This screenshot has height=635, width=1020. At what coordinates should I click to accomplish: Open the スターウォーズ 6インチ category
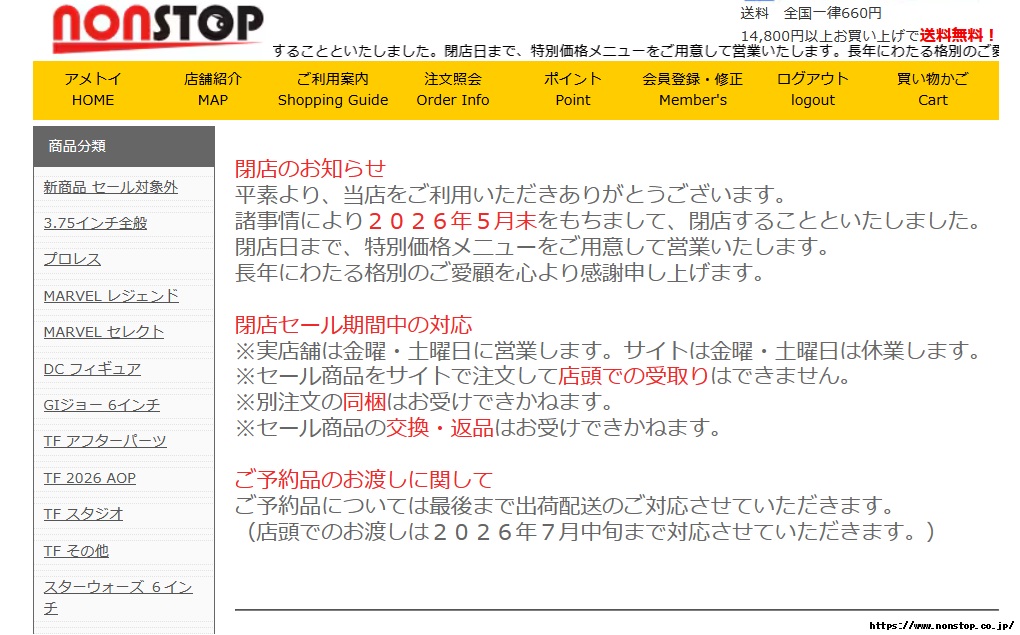pos(118,597)
